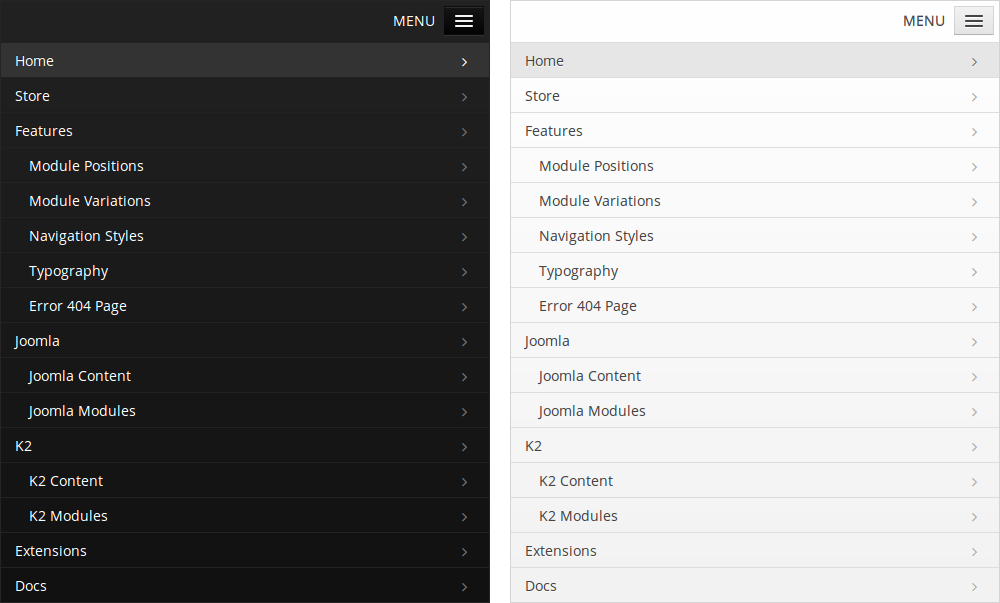The height and width of the screenshot is (603, 1000).
Task: Open K2 Modules in the dark menu
Action: click(x=68, y=516)
